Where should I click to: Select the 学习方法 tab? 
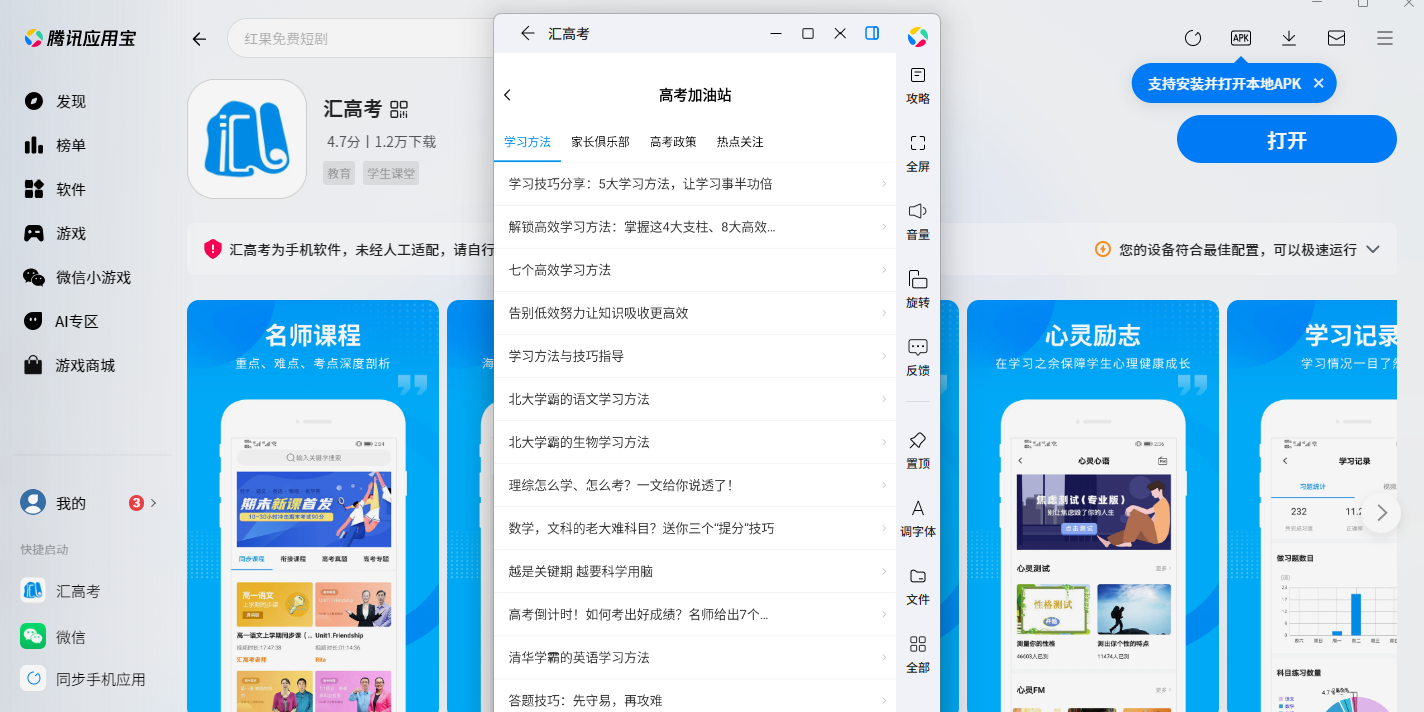(527, 142)
